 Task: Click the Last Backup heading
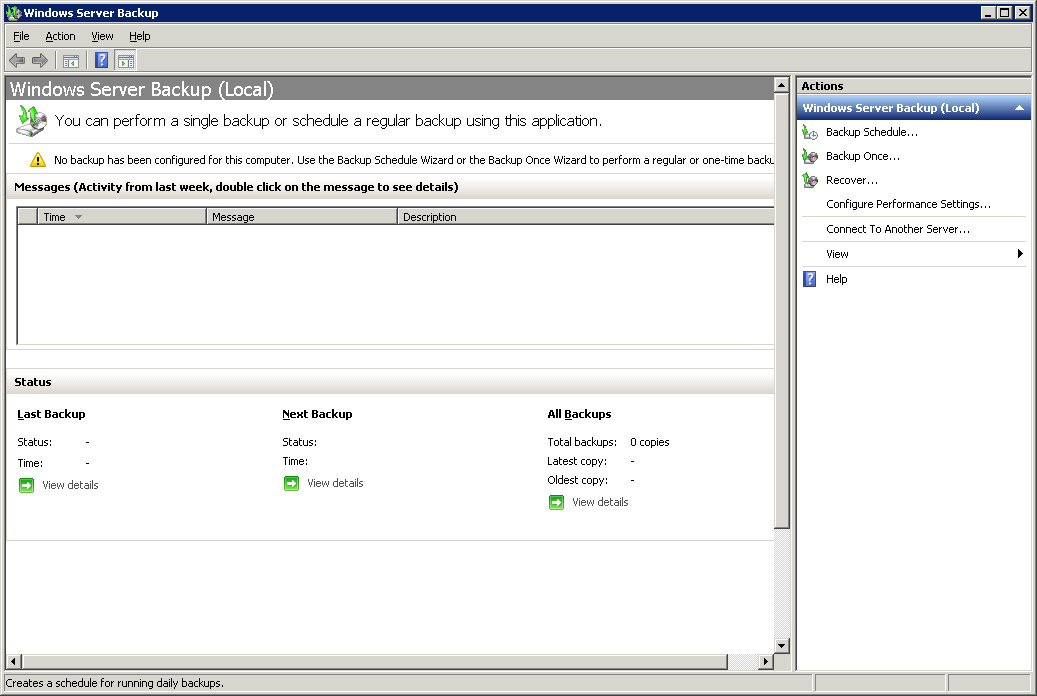(51, 414)
